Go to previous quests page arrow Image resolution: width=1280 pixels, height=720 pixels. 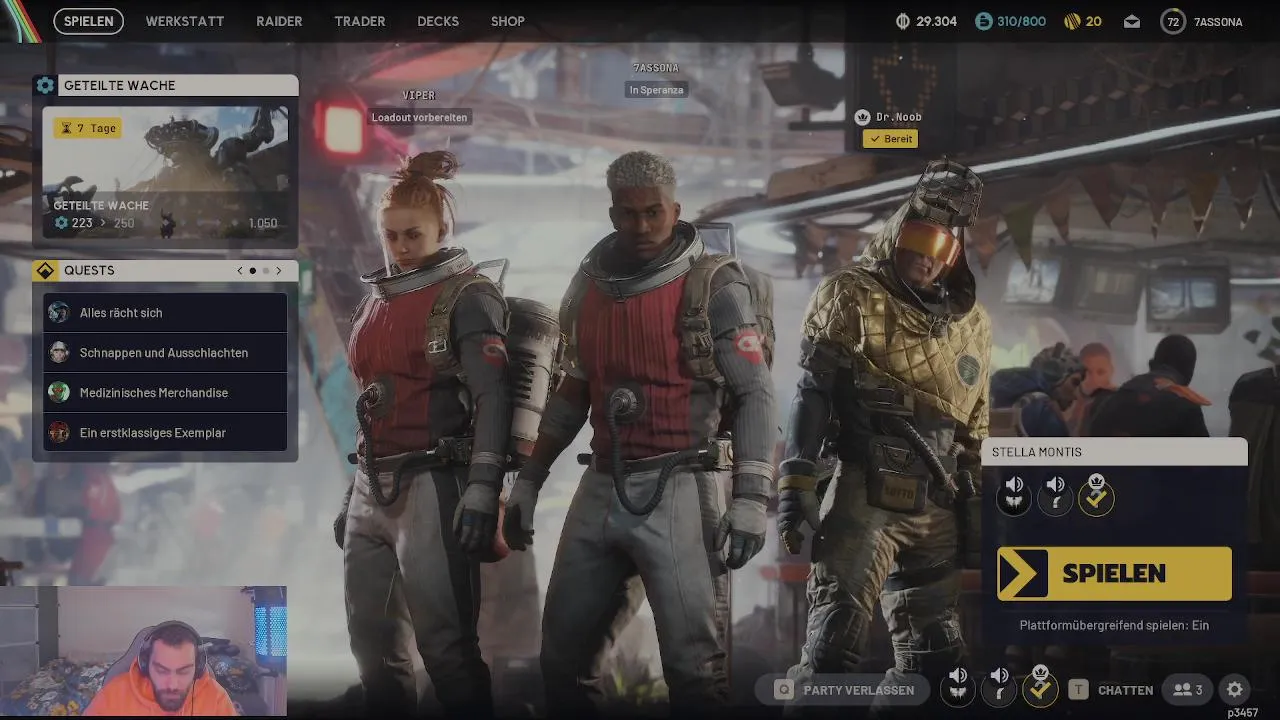point(240,271)
